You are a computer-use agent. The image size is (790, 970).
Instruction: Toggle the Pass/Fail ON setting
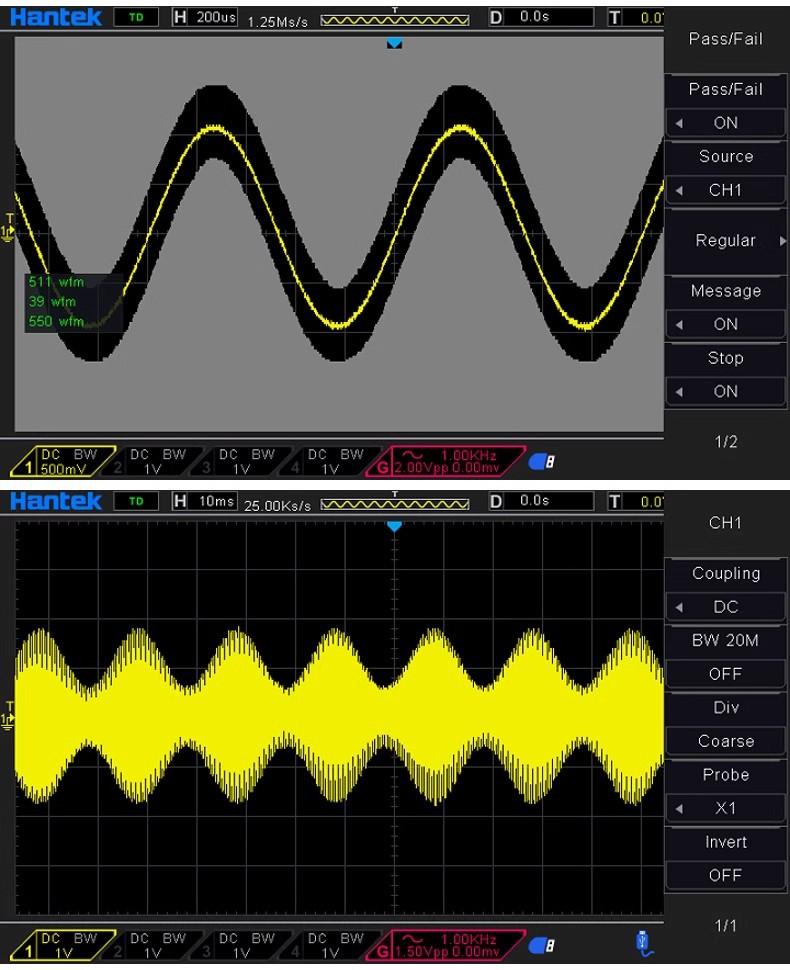coord(726,123)
